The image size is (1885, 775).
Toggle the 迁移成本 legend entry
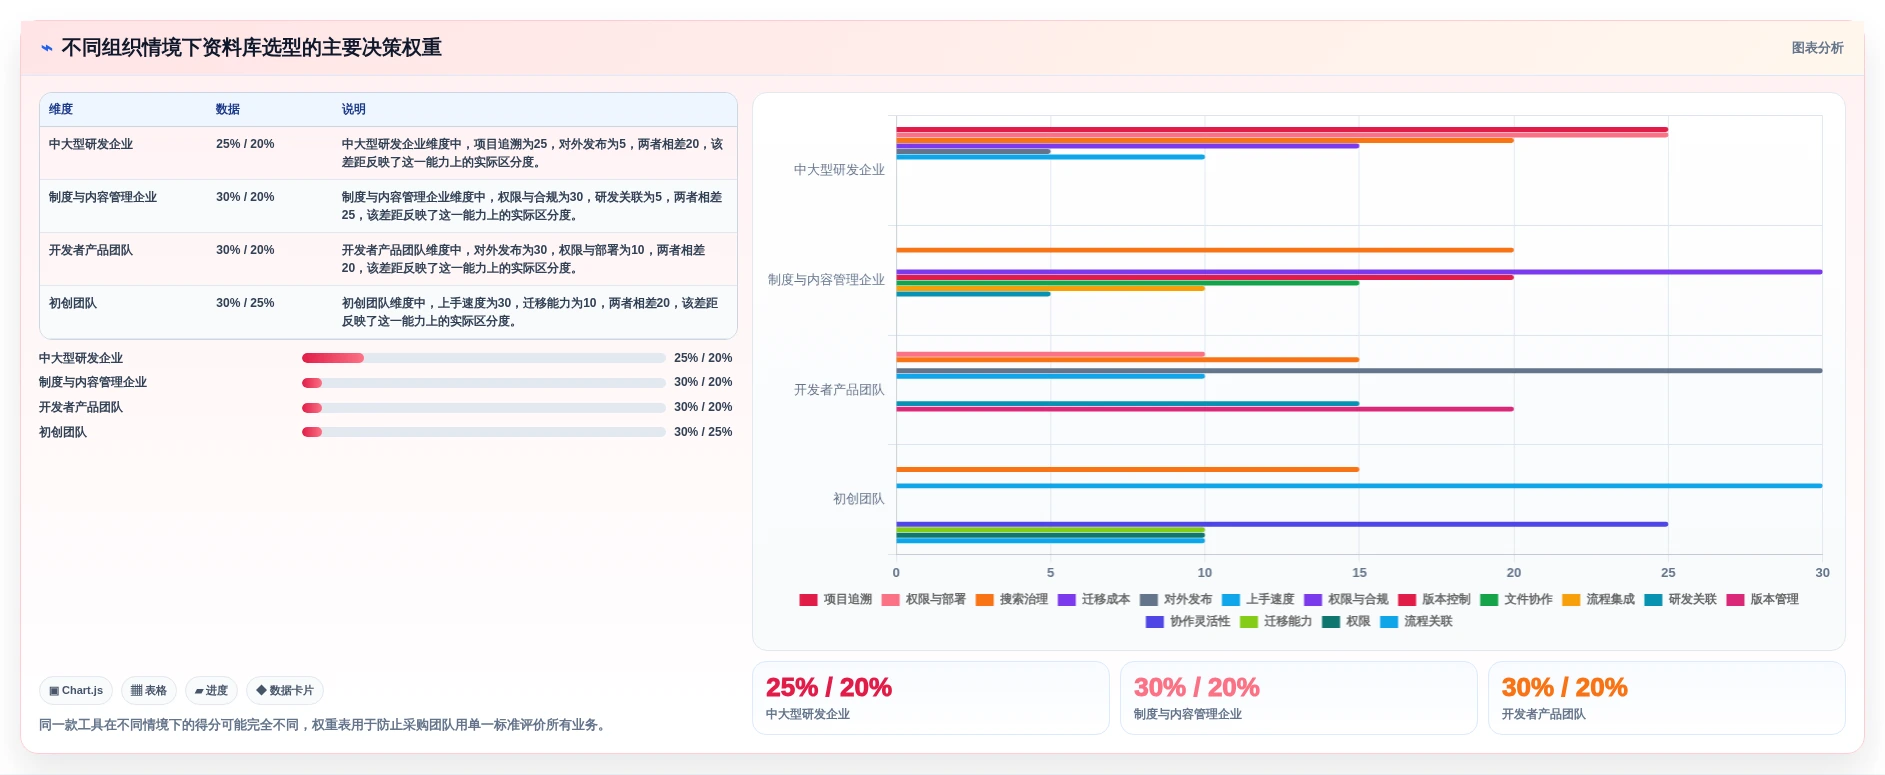[1093, 599]
